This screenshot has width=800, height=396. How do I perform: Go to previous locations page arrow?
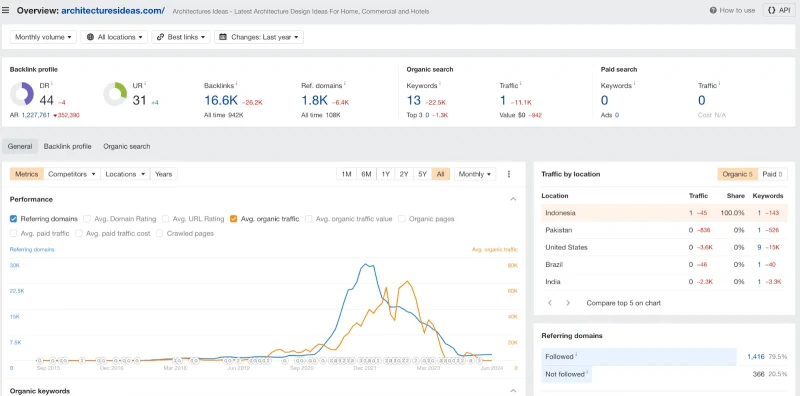(550, 303)
